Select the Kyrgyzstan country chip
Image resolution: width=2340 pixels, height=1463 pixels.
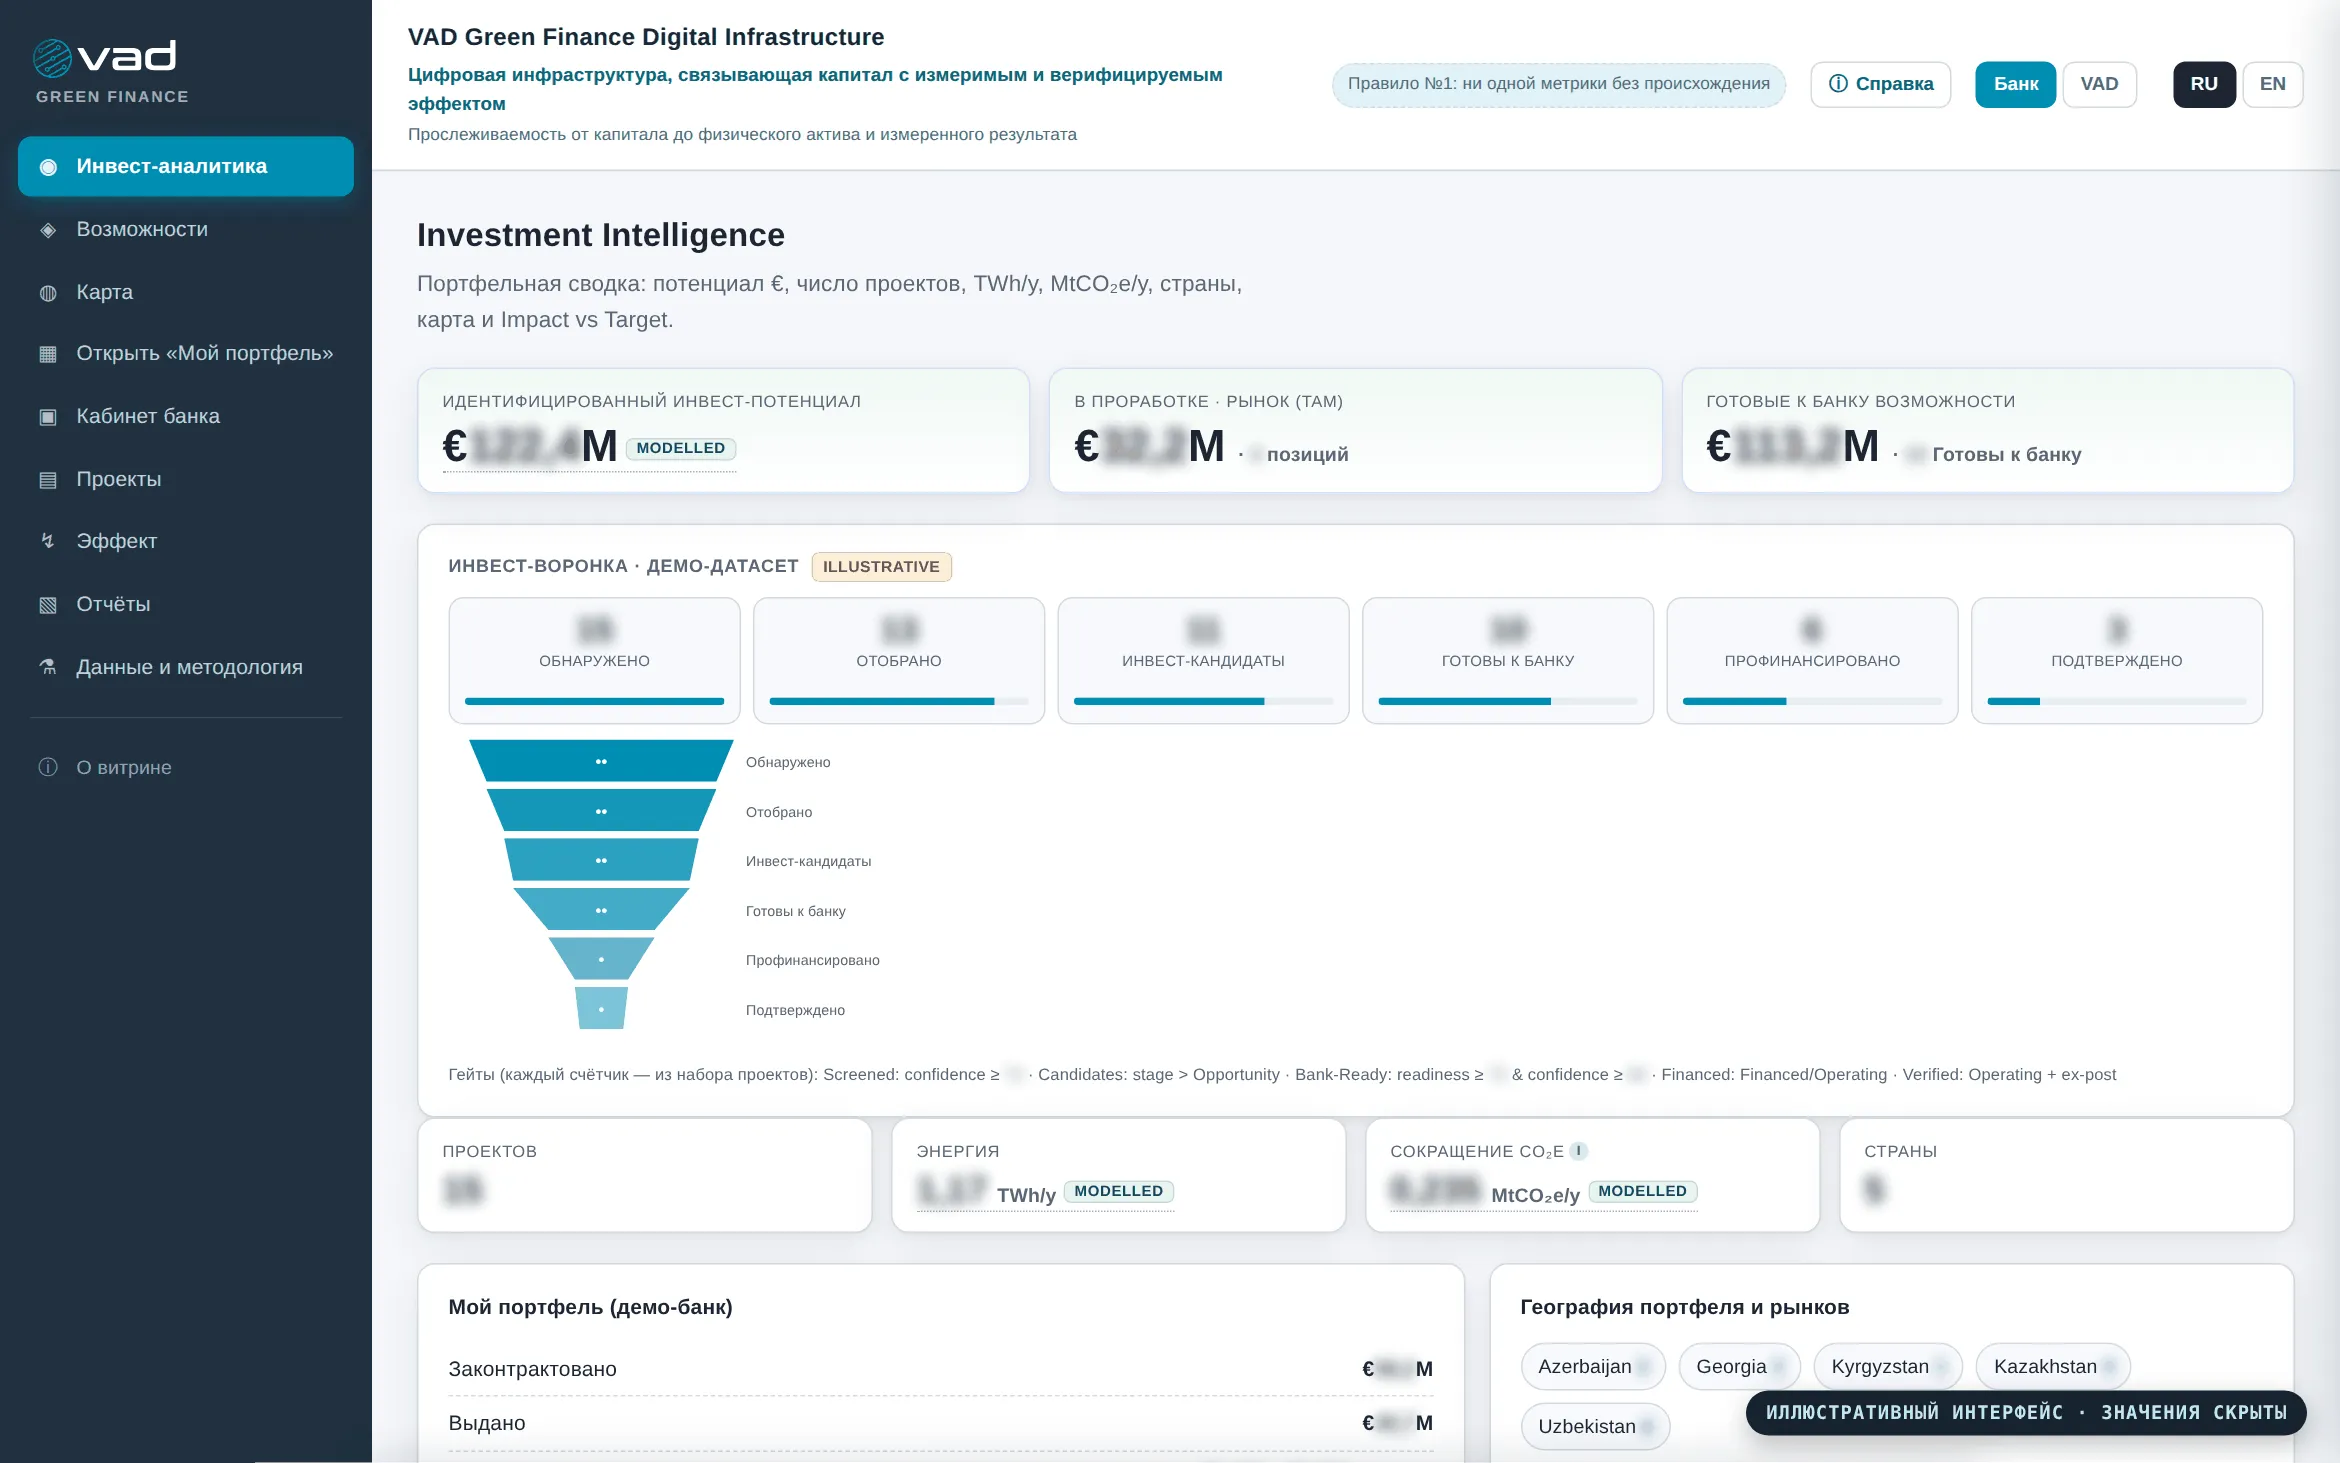coord(1888,1367)
